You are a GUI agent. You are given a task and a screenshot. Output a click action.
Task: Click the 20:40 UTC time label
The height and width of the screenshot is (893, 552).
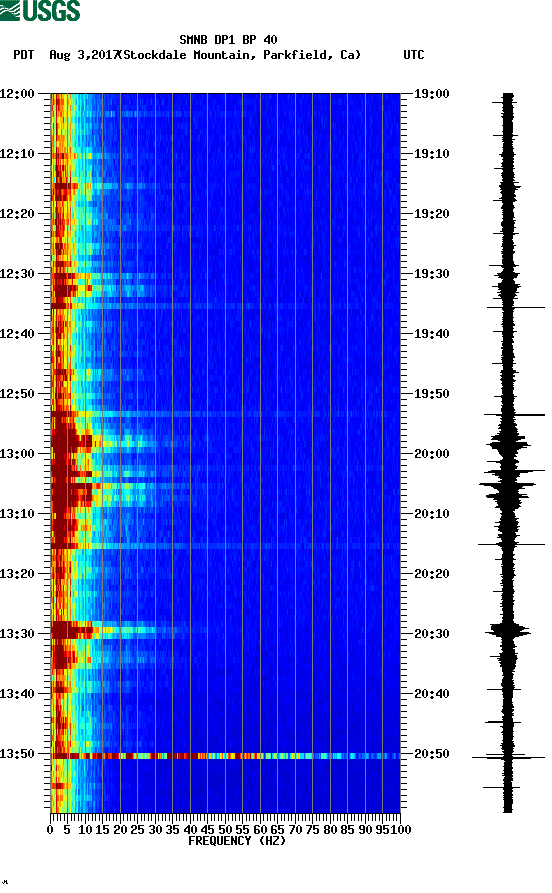431,693
